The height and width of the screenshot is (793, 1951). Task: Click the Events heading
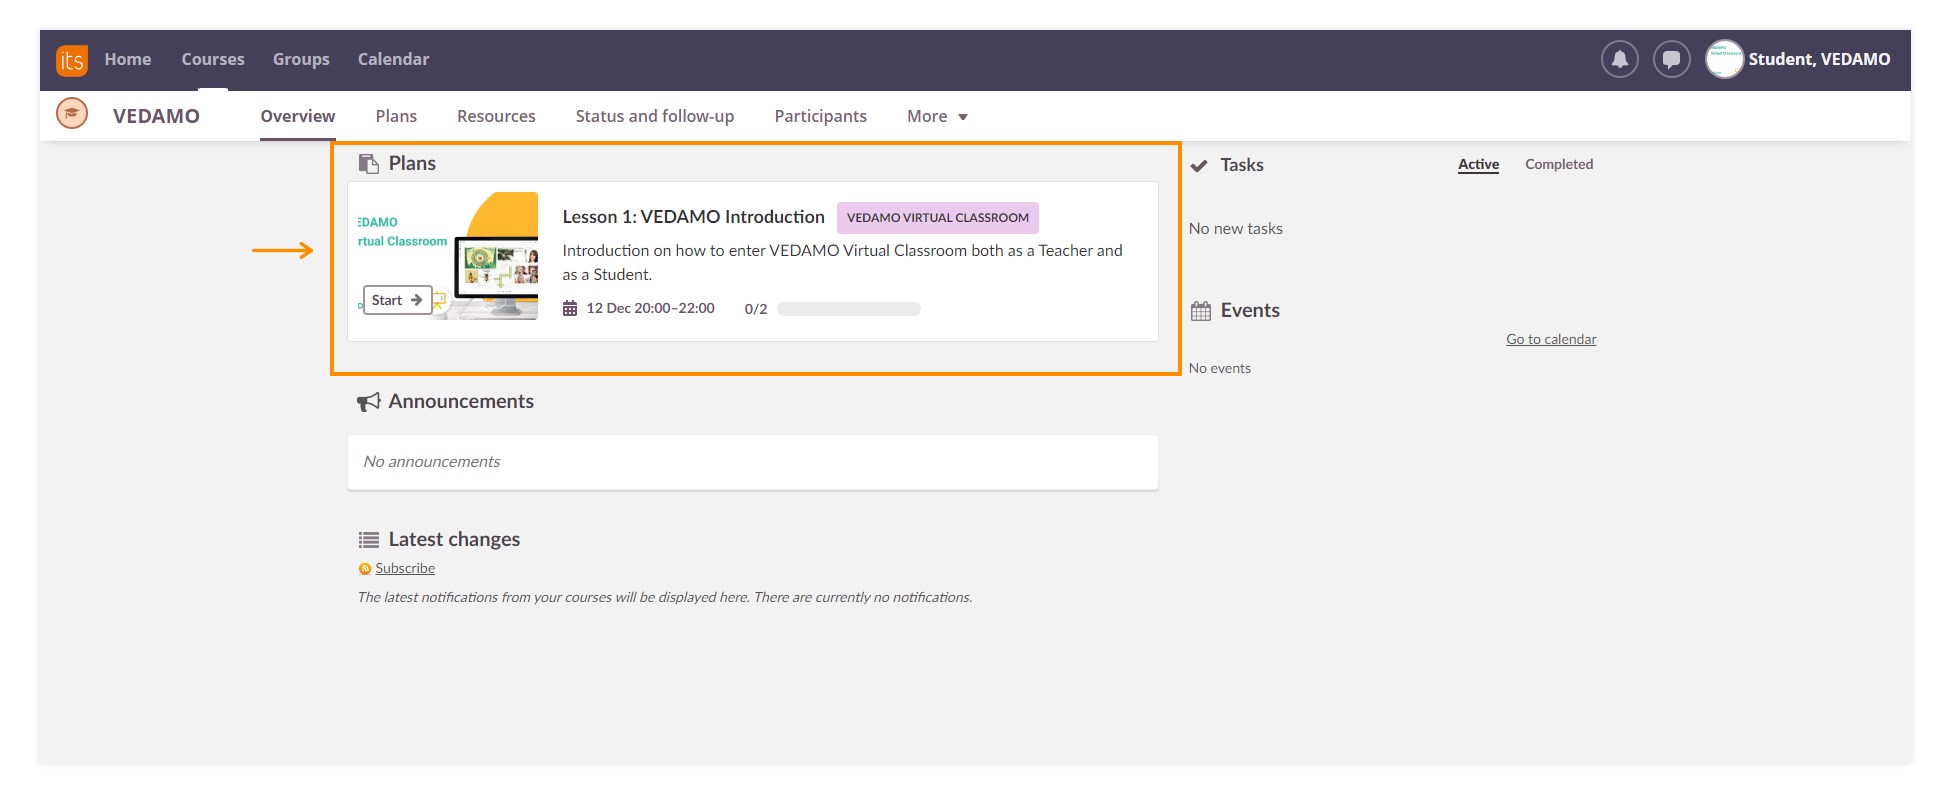click(x=1250, y=310)
